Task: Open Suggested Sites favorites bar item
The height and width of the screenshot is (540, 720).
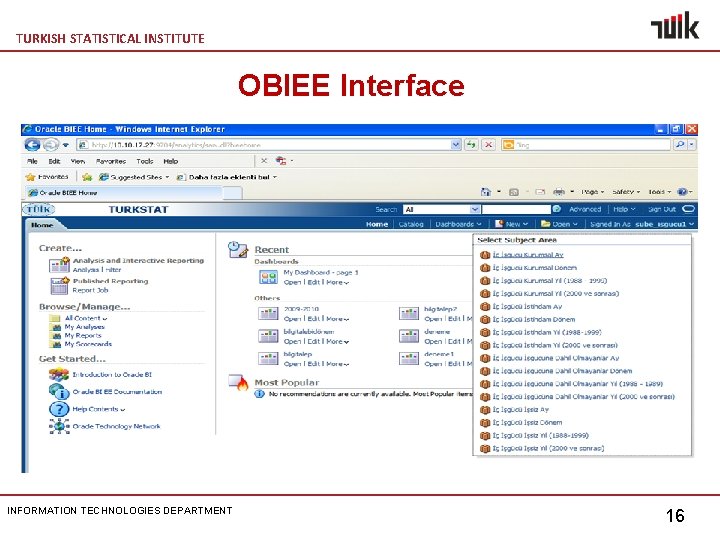Action: [x=135, y=177]
